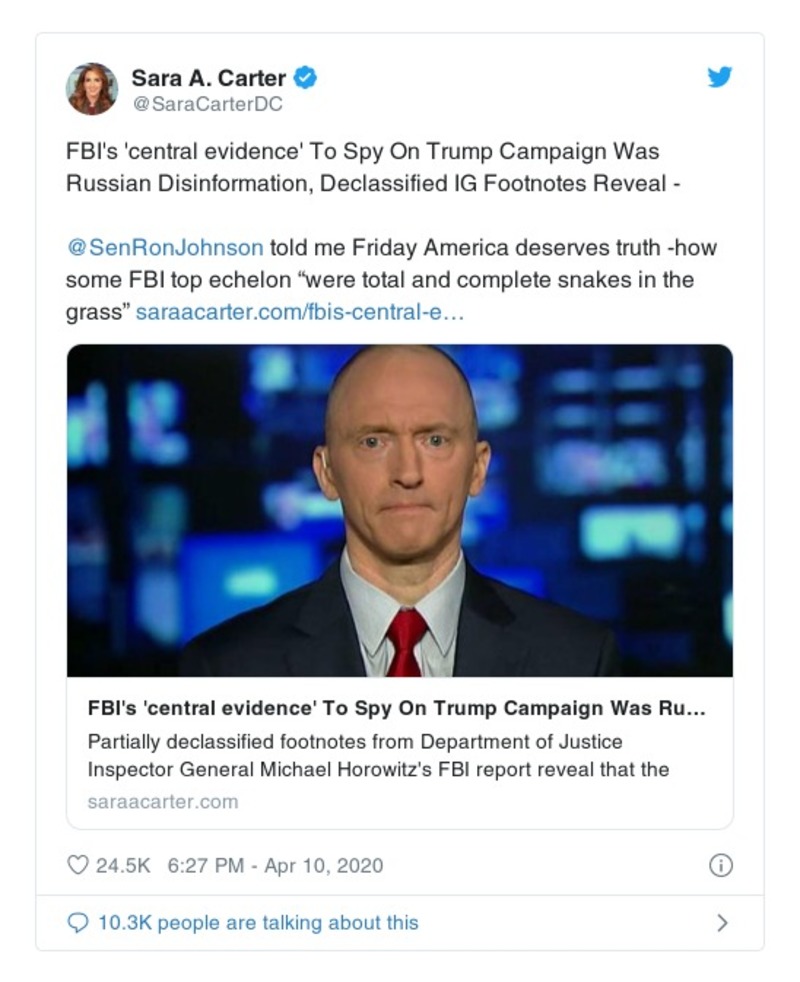Open Sara A. Carter's profile avatar
This screenshot has height=982, width=800.
[x=92, y=89]
